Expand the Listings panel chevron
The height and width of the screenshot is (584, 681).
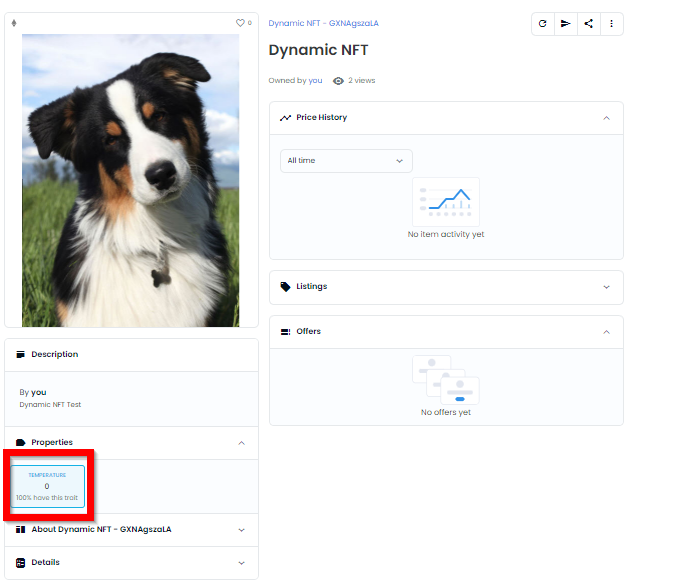point(606,287)
